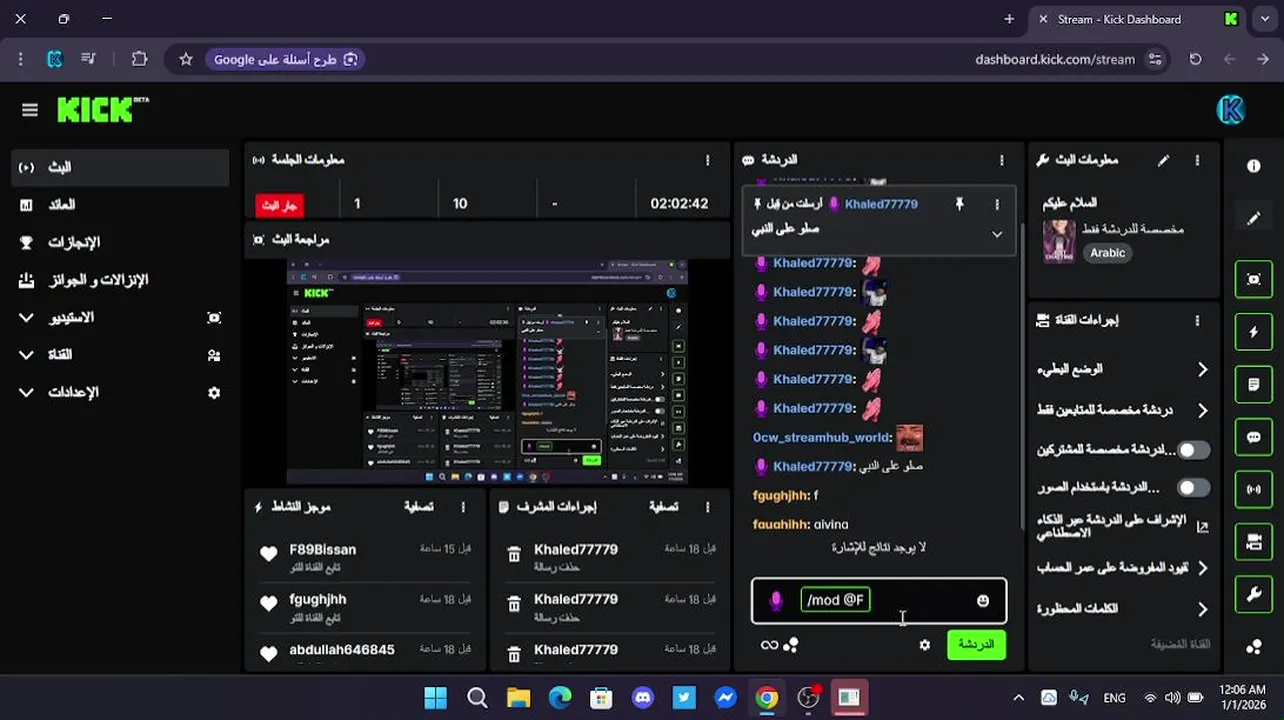This screenshot has height=720, width=1284.
Task: Toggle chat bubble widget in right toolbar
Action: pyautogui.click(x=1253, y=437)
